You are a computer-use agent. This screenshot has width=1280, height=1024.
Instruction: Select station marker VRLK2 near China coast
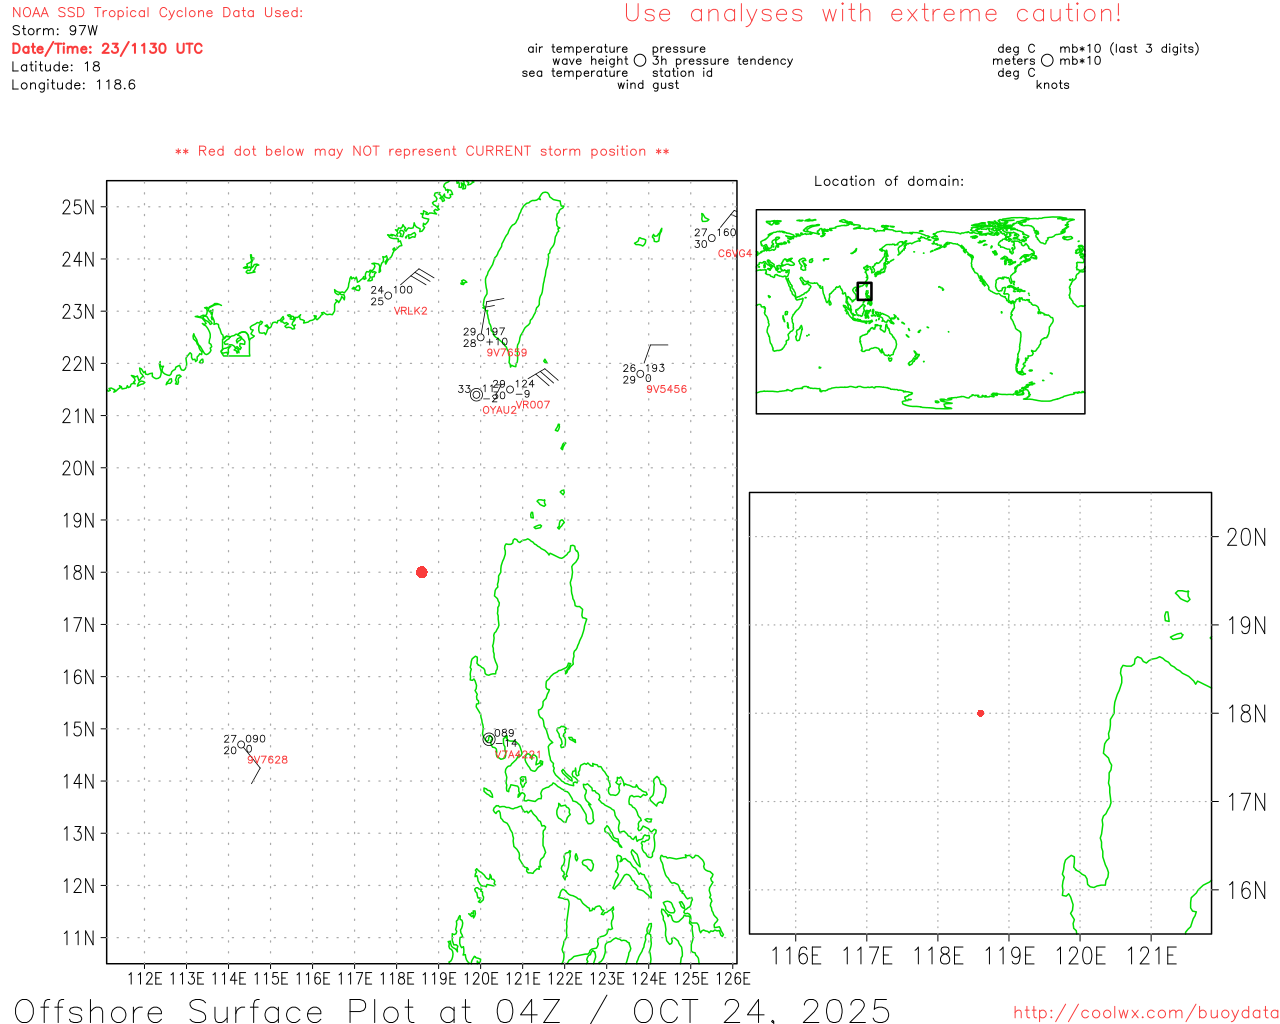coord(388,296)
